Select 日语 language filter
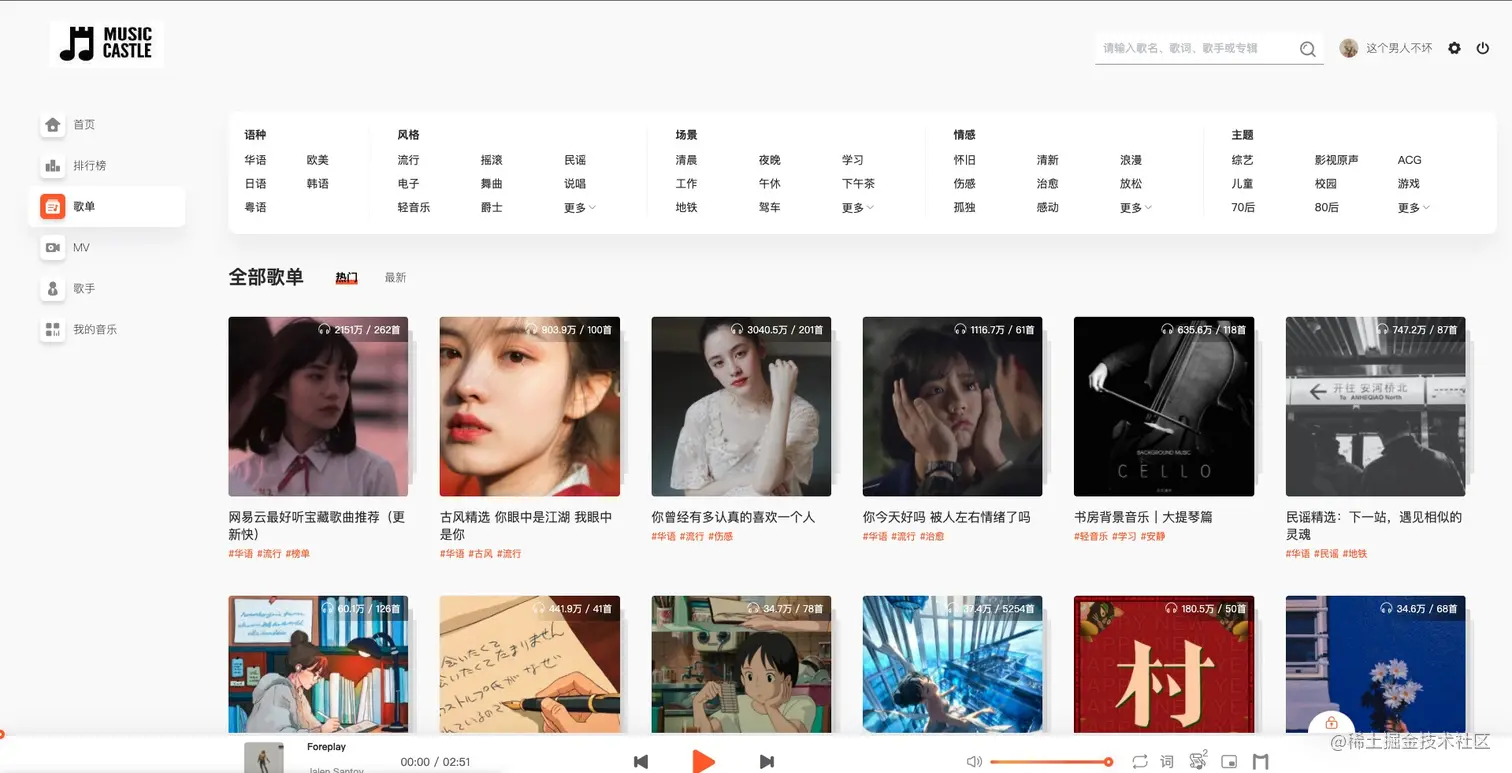This screenshot has height=773, width=1512. (255, 184)
